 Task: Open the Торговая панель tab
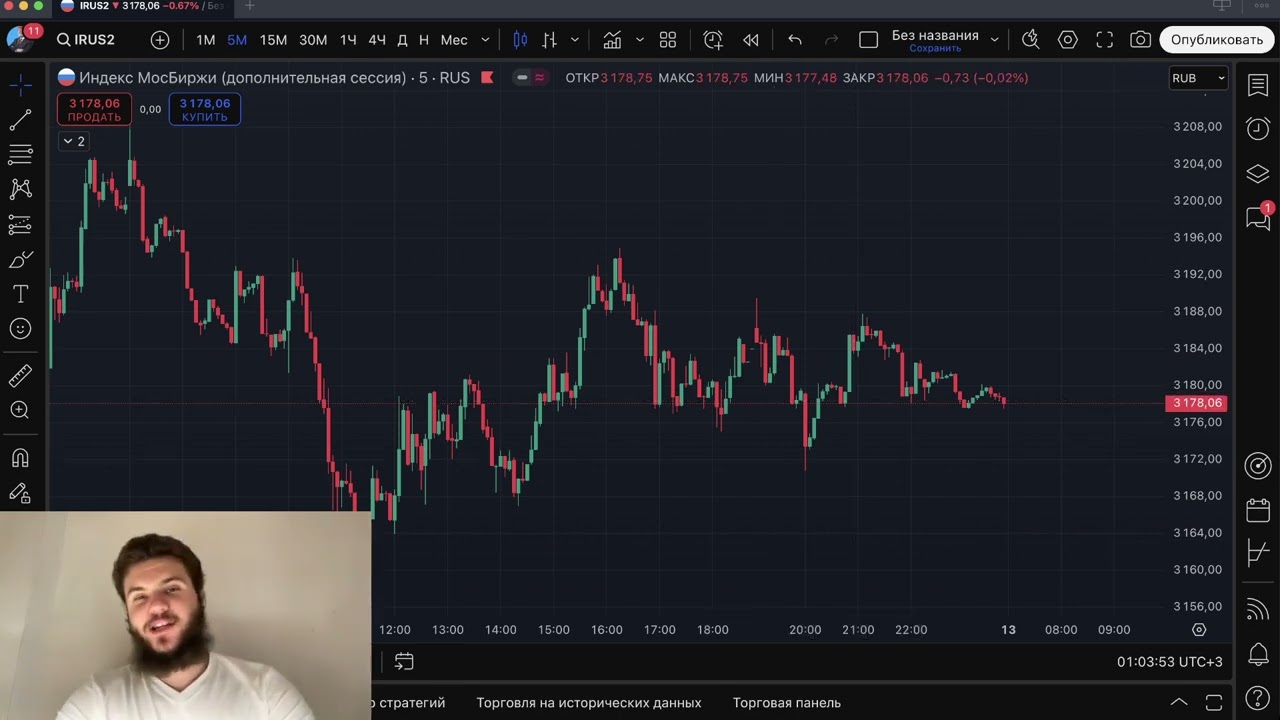pyautogui.click(x=787, y=703)
